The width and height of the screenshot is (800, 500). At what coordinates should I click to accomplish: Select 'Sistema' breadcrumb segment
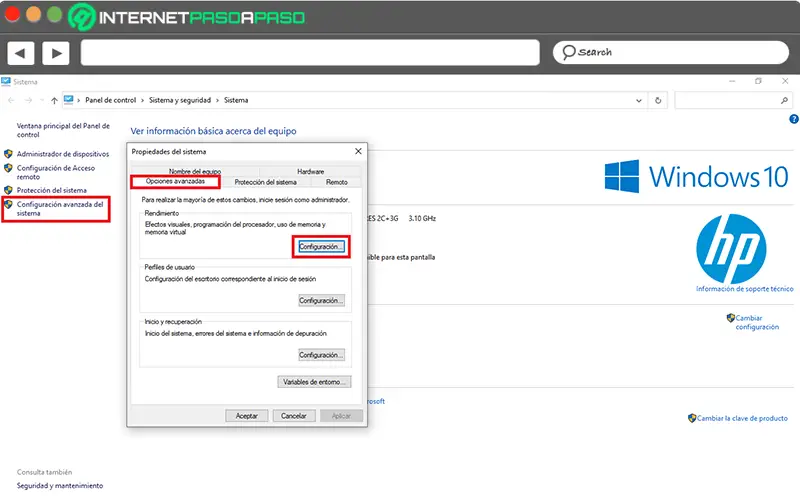(236, 101)
